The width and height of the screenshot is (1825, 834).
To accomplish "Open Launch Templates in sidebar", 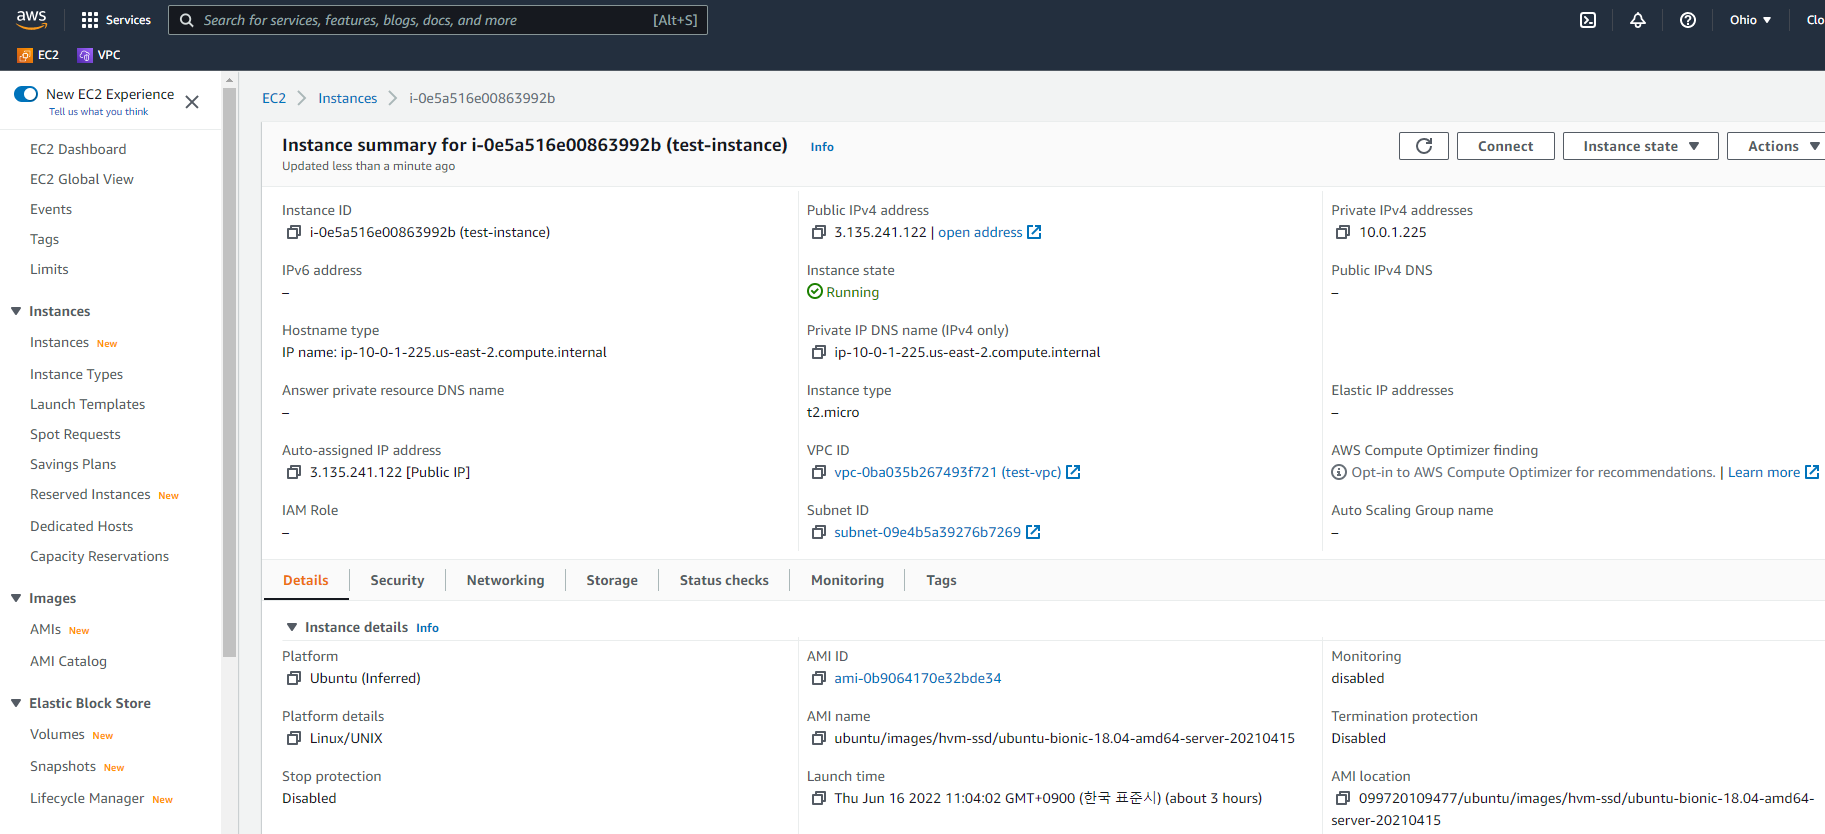I will (x=87, y=404).
